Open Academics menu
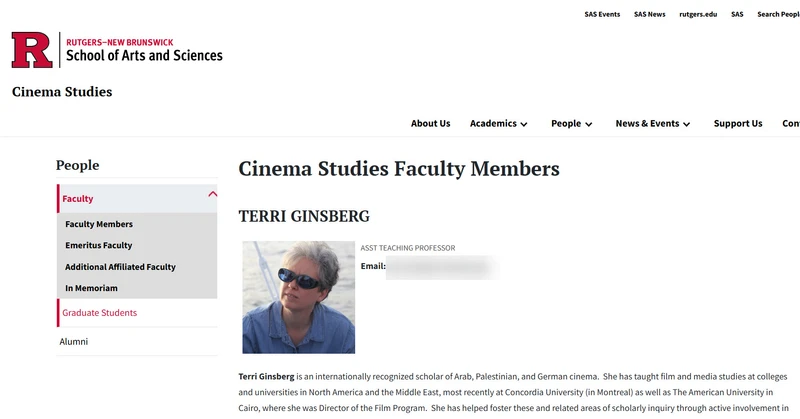The height and width of the screenshot is (419, 800). pos(493,124)
